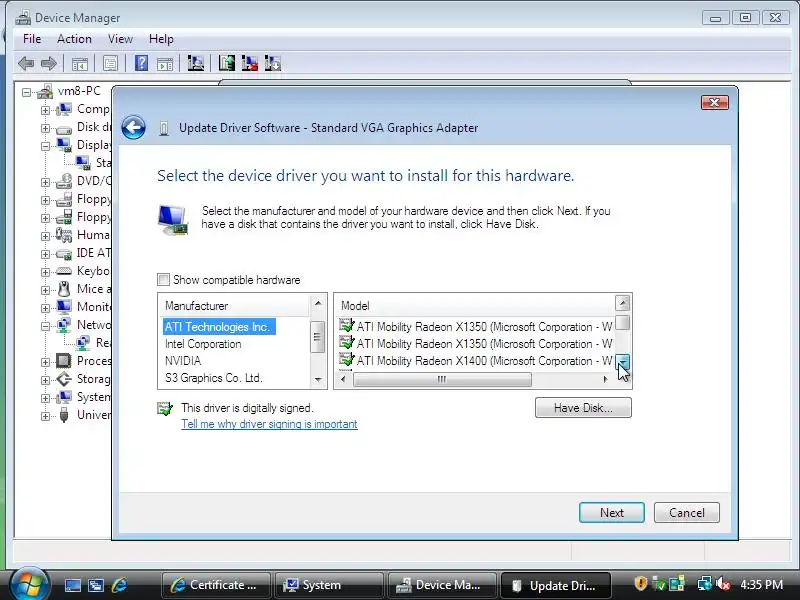Viewport: 800px width, 600px height.
Task: Select the Processors category icon
Action: [x=64, y=361]
